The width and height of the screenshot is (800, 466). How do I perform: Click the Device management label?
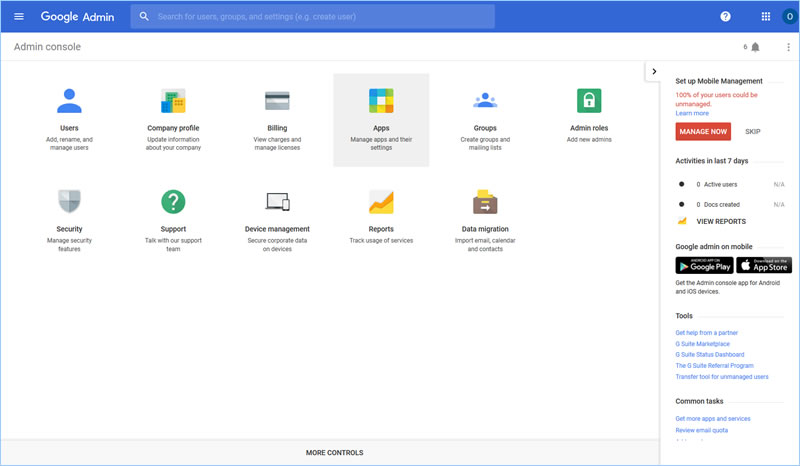[277, 229]
